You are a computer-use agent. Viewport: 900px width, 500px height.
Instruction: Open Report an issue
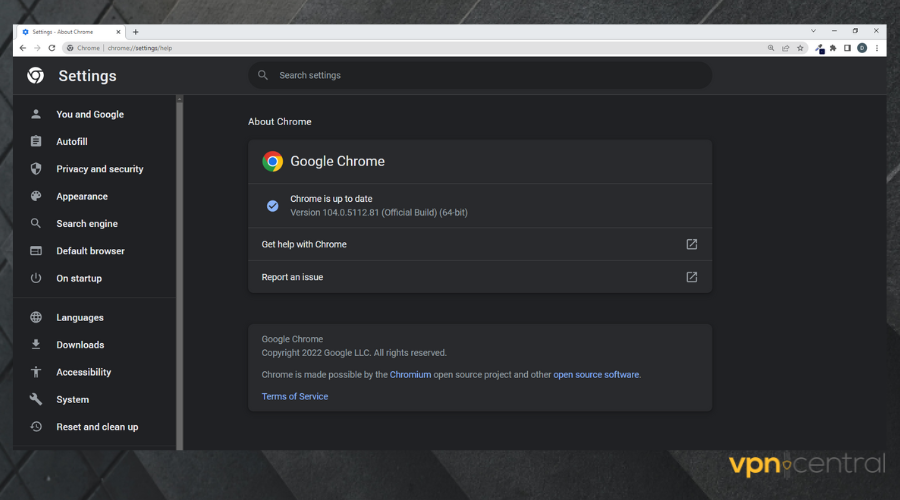480,277
